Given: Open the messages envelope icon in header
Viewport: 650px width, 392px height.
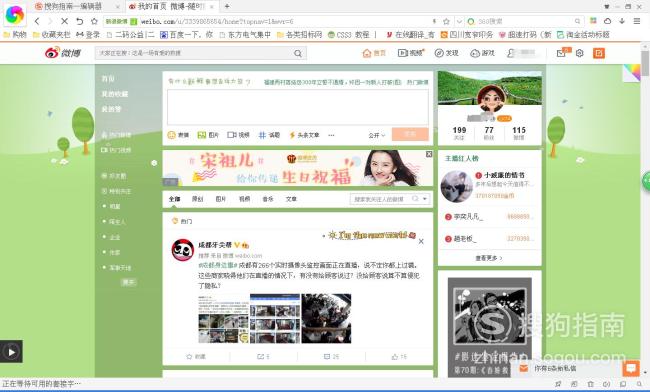Looking at the screenshot, I should [562, 53].
